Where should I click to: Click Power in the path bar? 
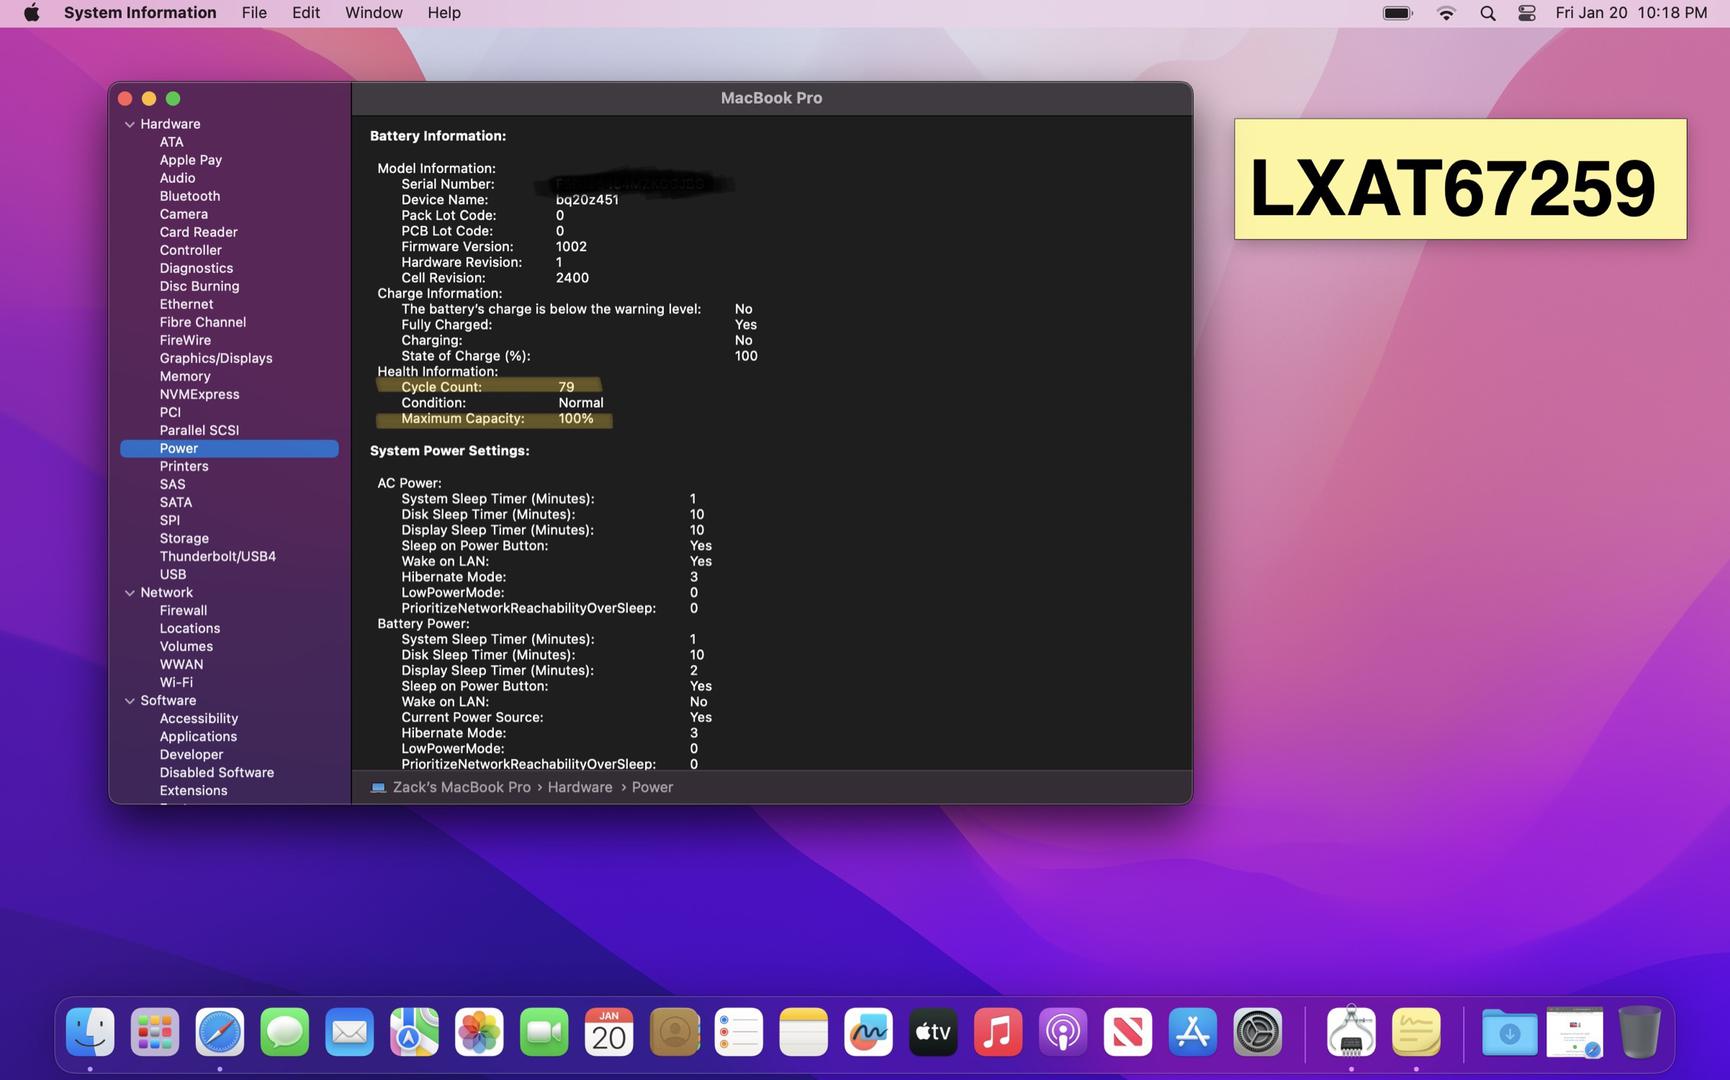(x=652, y=787)
